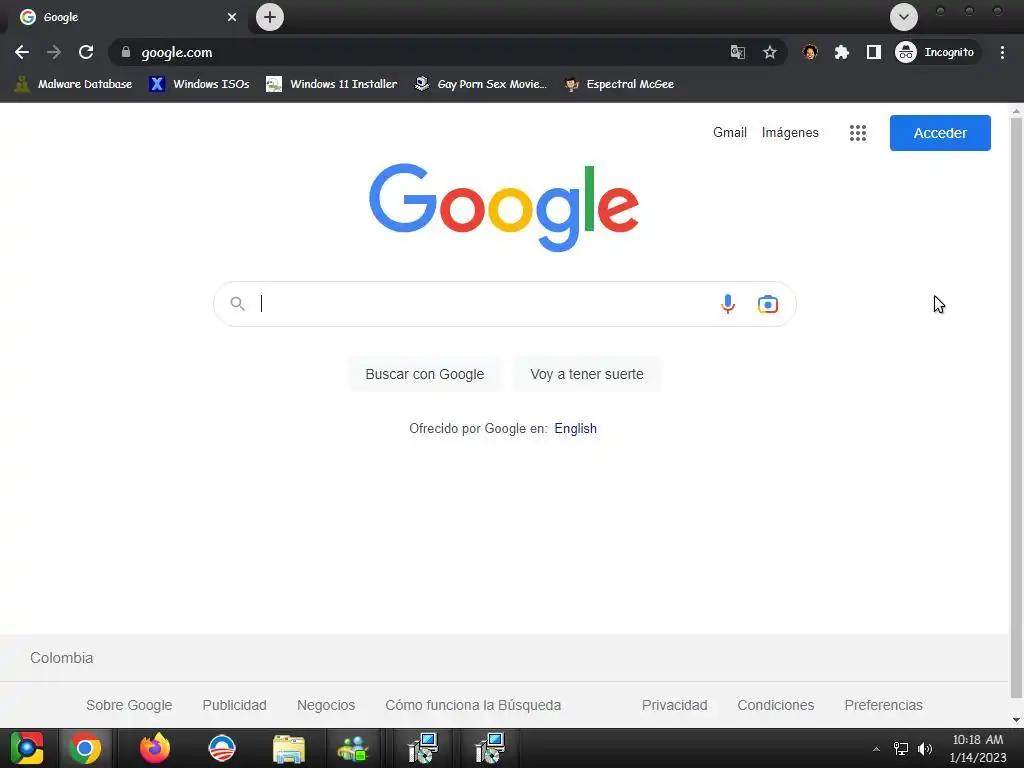Reload the Google page
Viewport: 1024px width, 768px height.
click(x=86, y=52)
